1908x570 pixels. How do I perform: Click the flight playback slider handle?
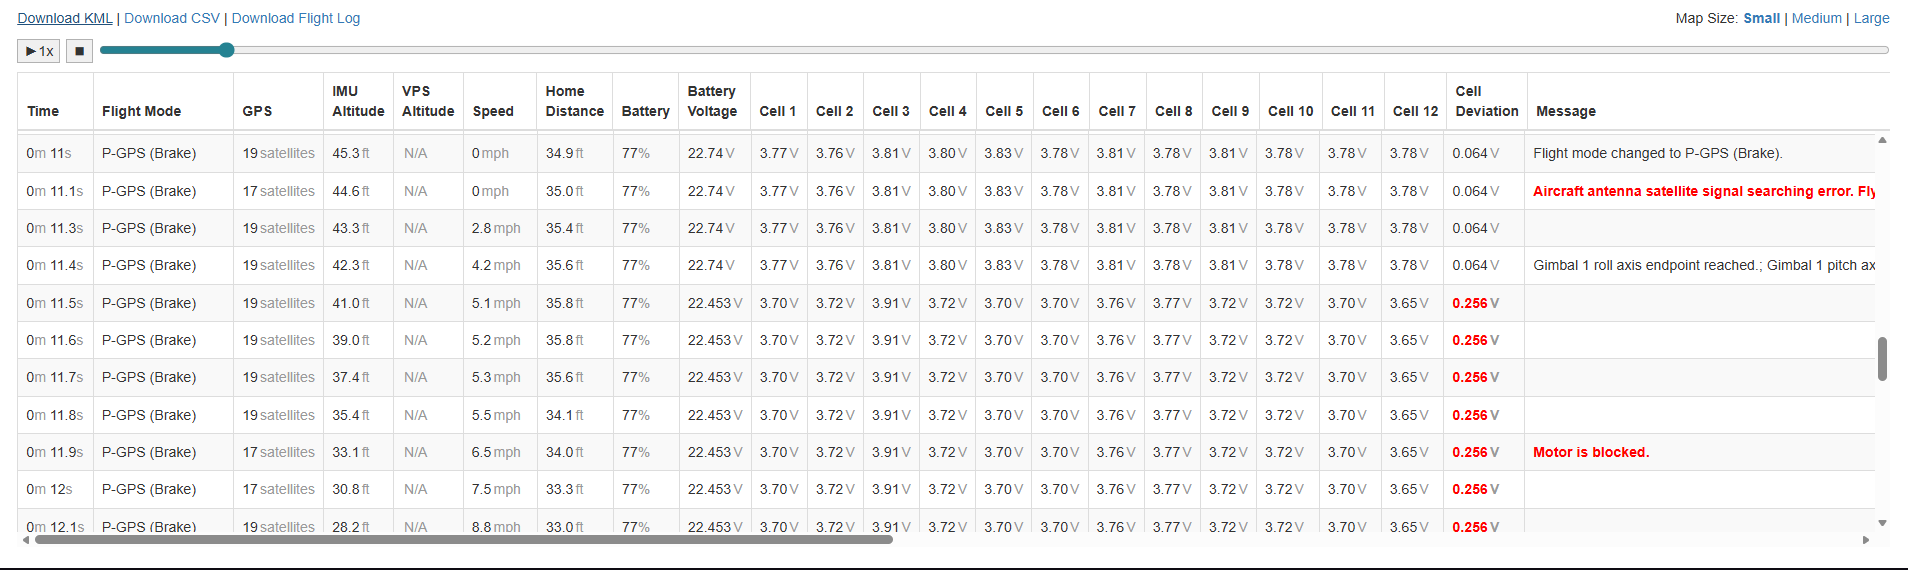click(x=226, y=50)
